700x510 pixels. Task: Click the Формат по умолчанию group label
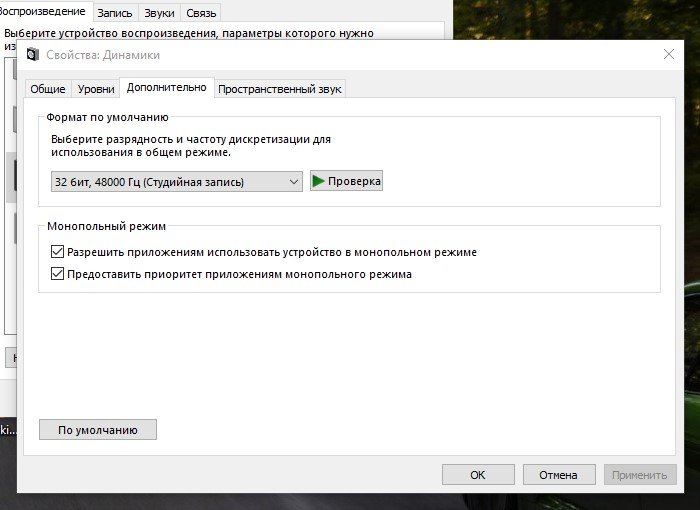pos(108,117)
